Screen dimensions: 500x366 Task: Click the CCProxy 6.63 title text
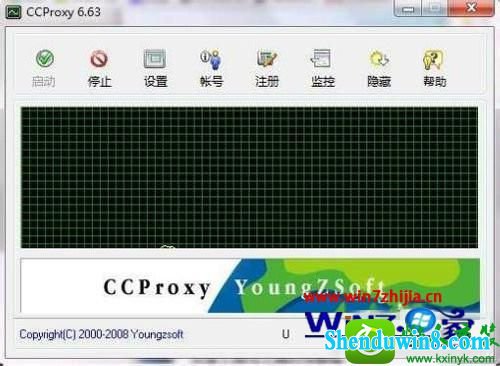pyautogui.click(x=63, y=12)
